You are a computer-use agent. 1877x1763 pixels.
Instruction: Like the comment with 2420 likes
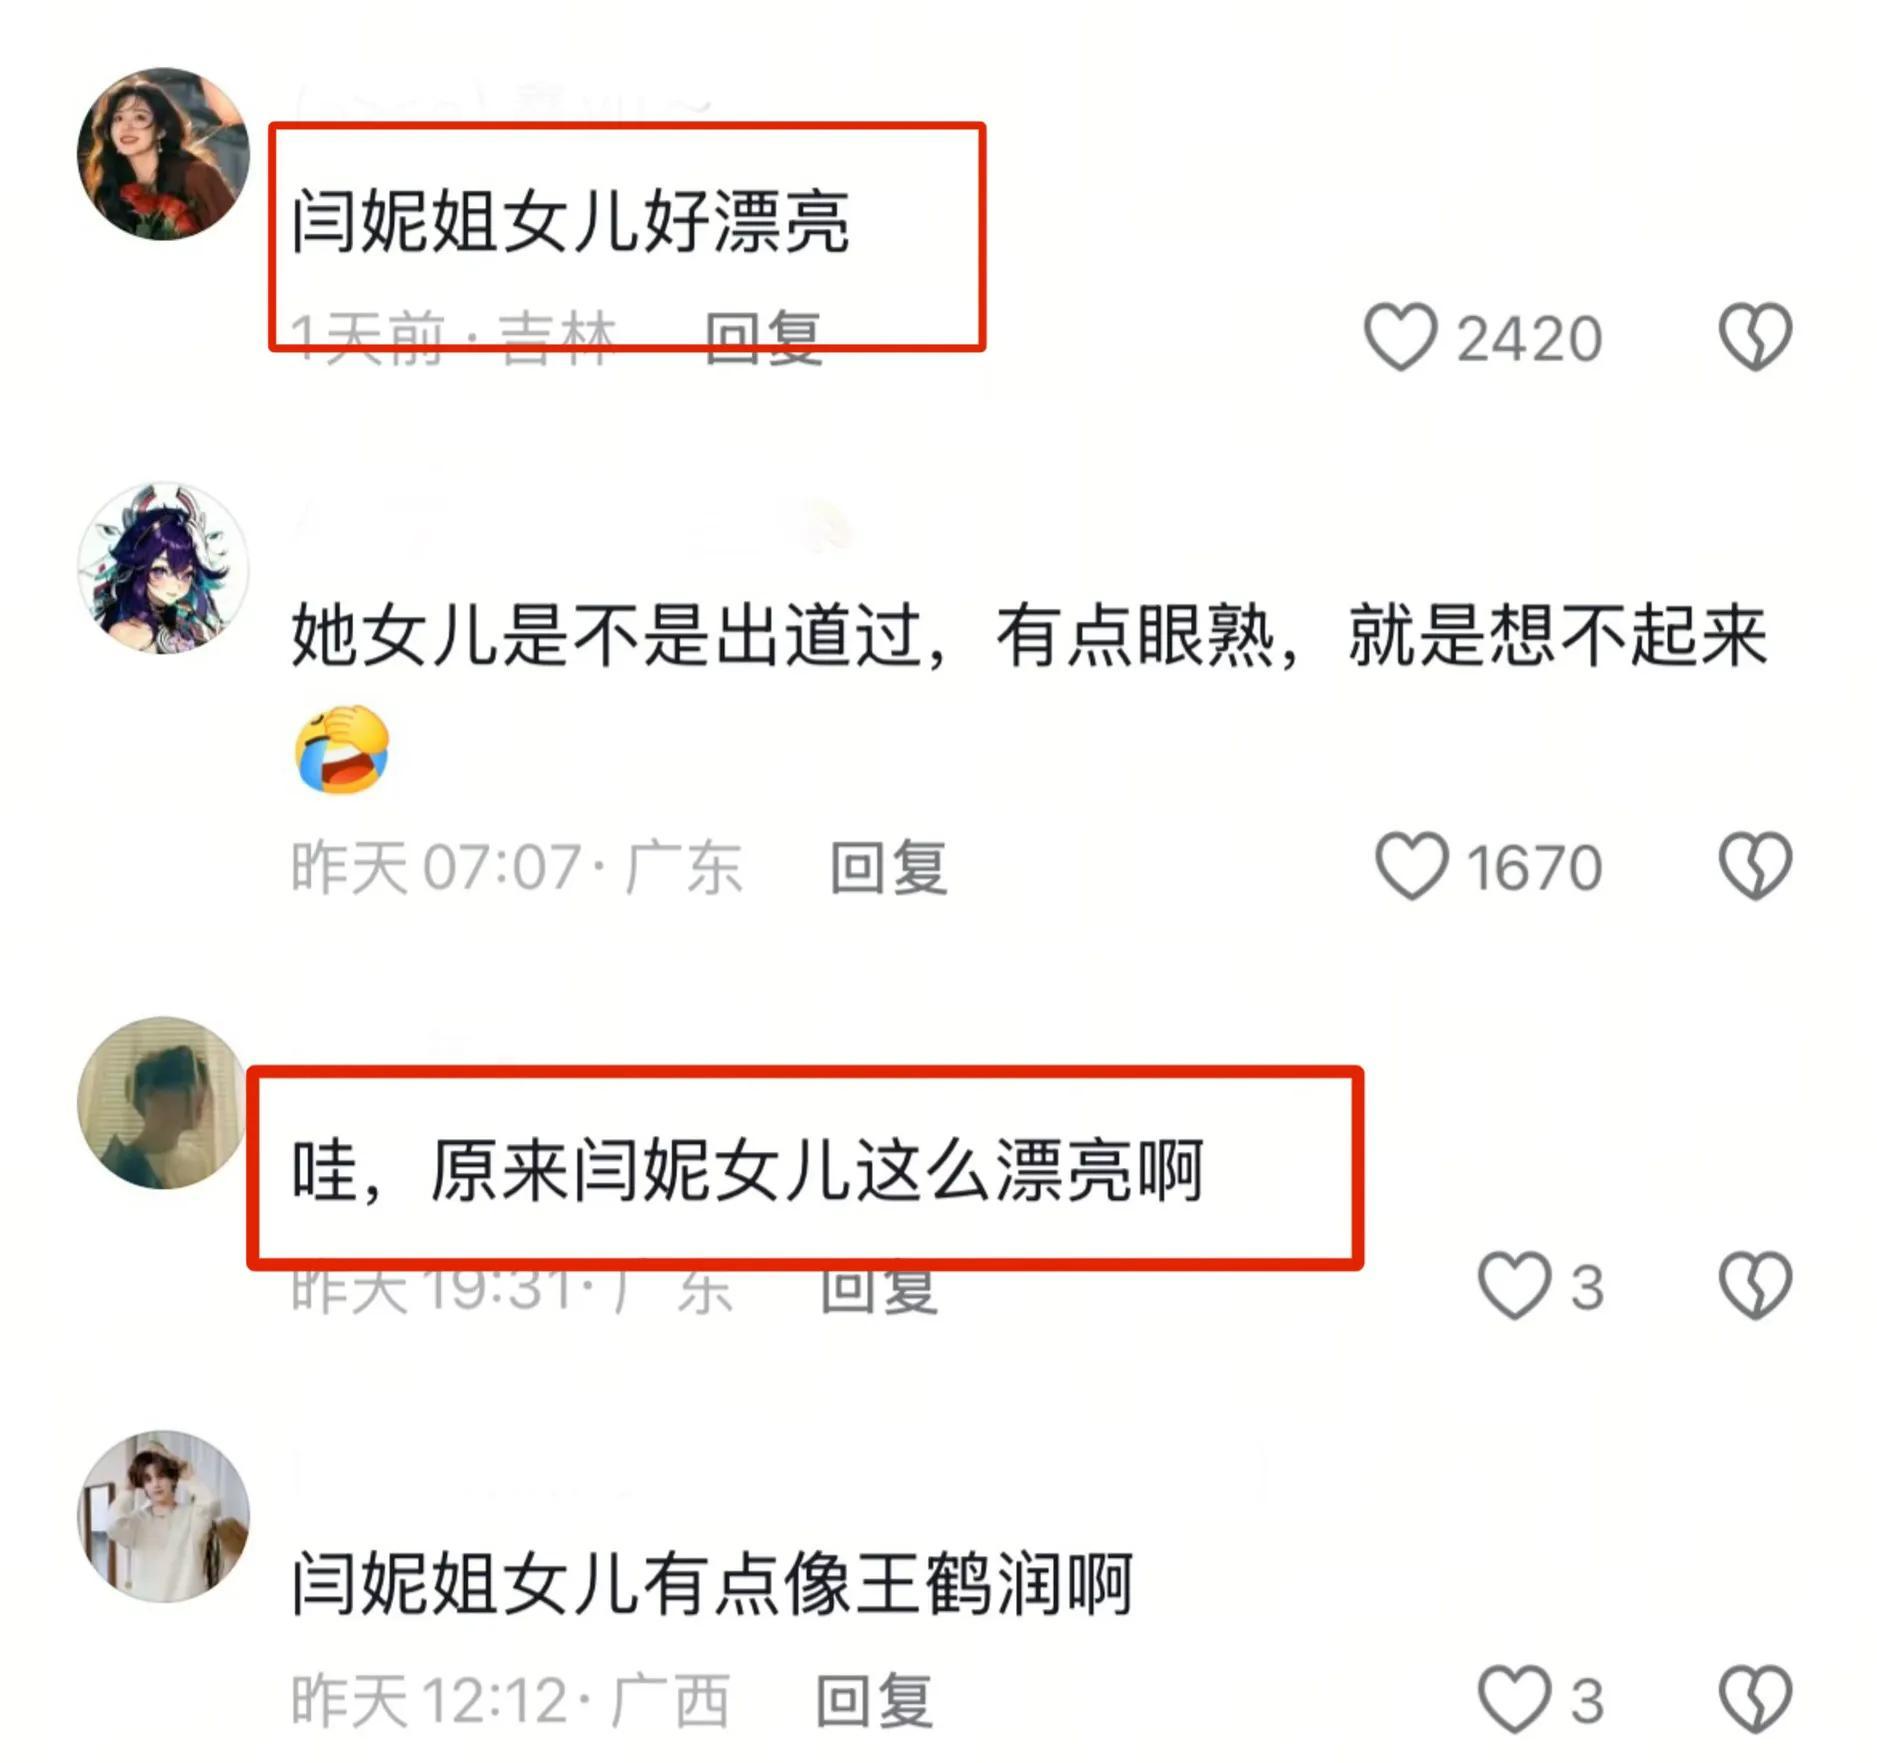[x=1400, y=337]
